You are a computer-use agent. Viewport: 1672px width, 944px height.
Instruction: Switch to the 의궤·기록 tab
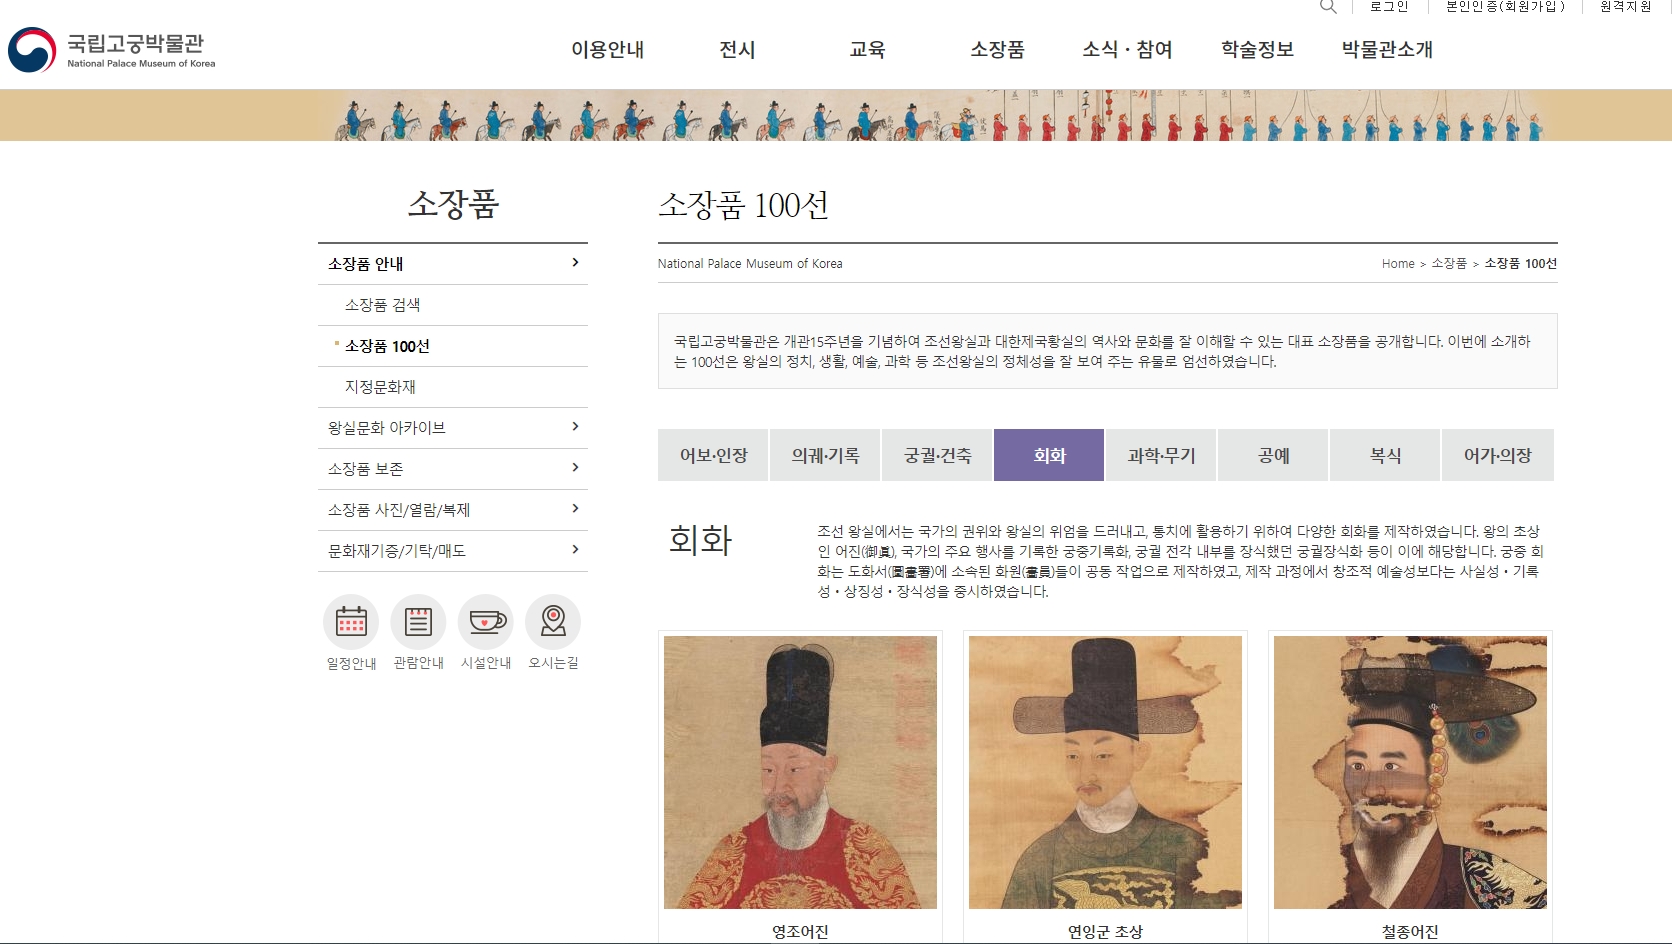click(x=825, y=455)
